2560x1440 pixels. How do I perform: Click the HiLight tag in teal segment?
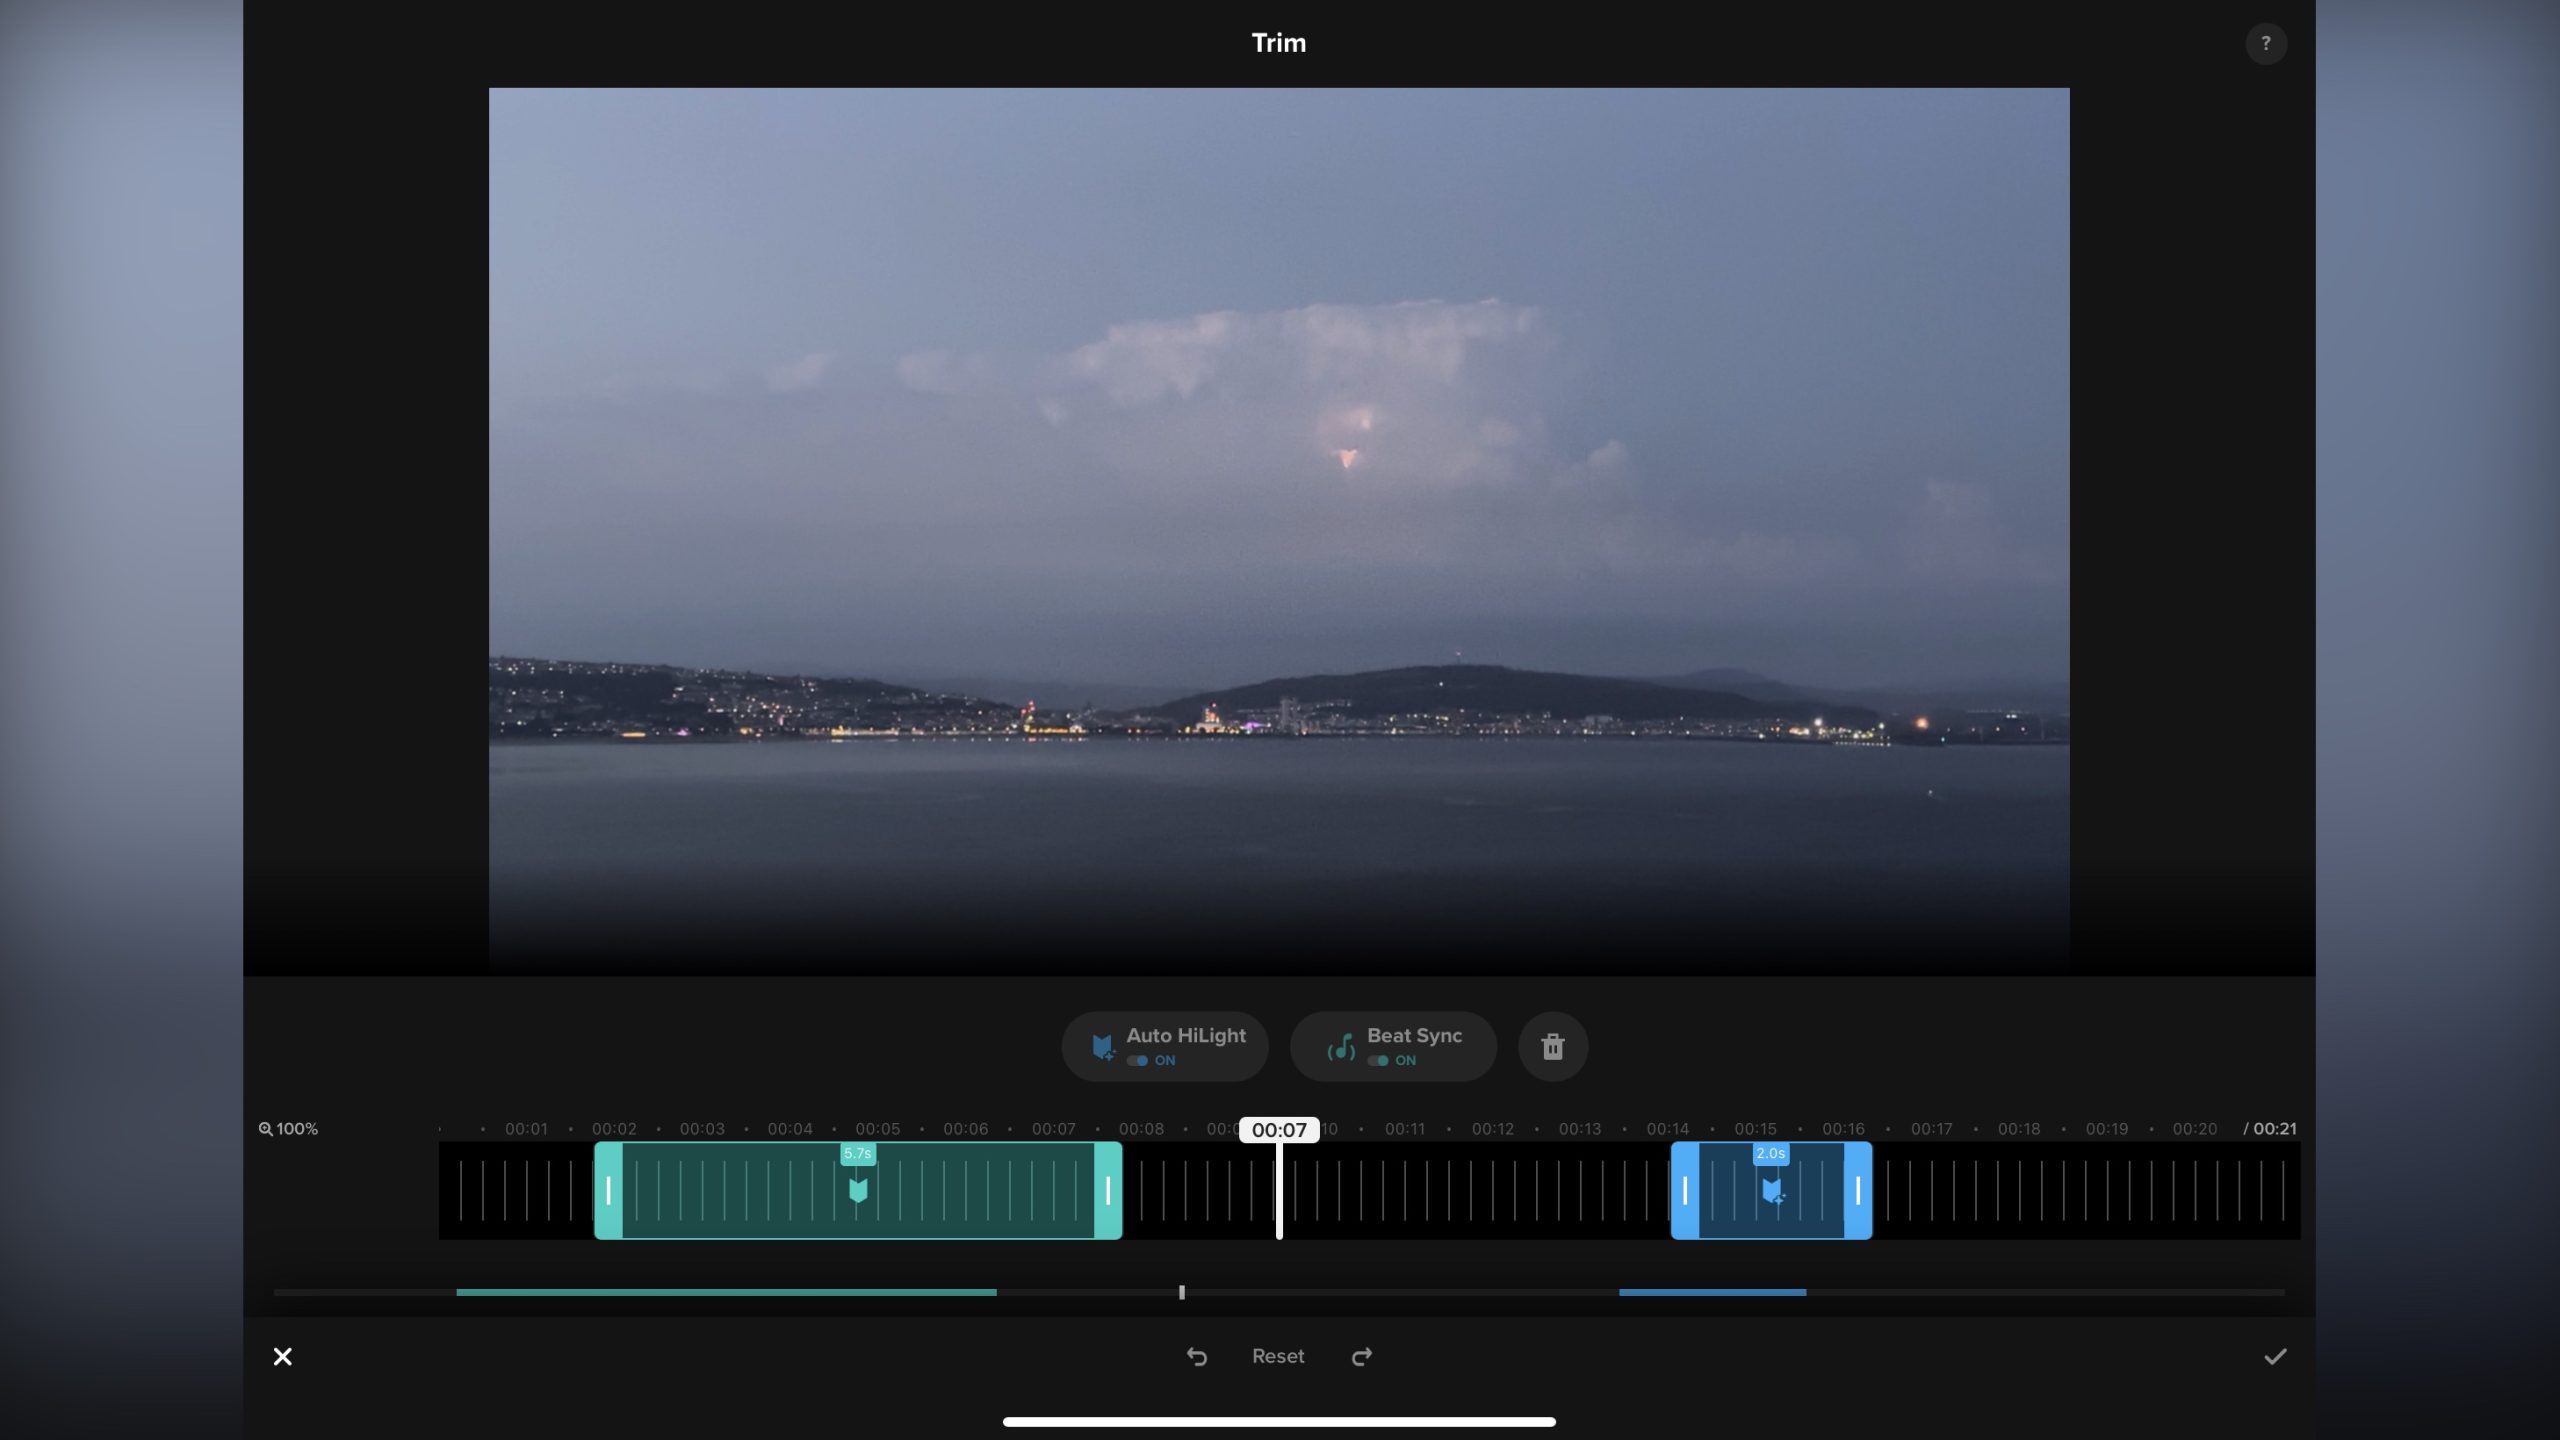coord(858,1190)
